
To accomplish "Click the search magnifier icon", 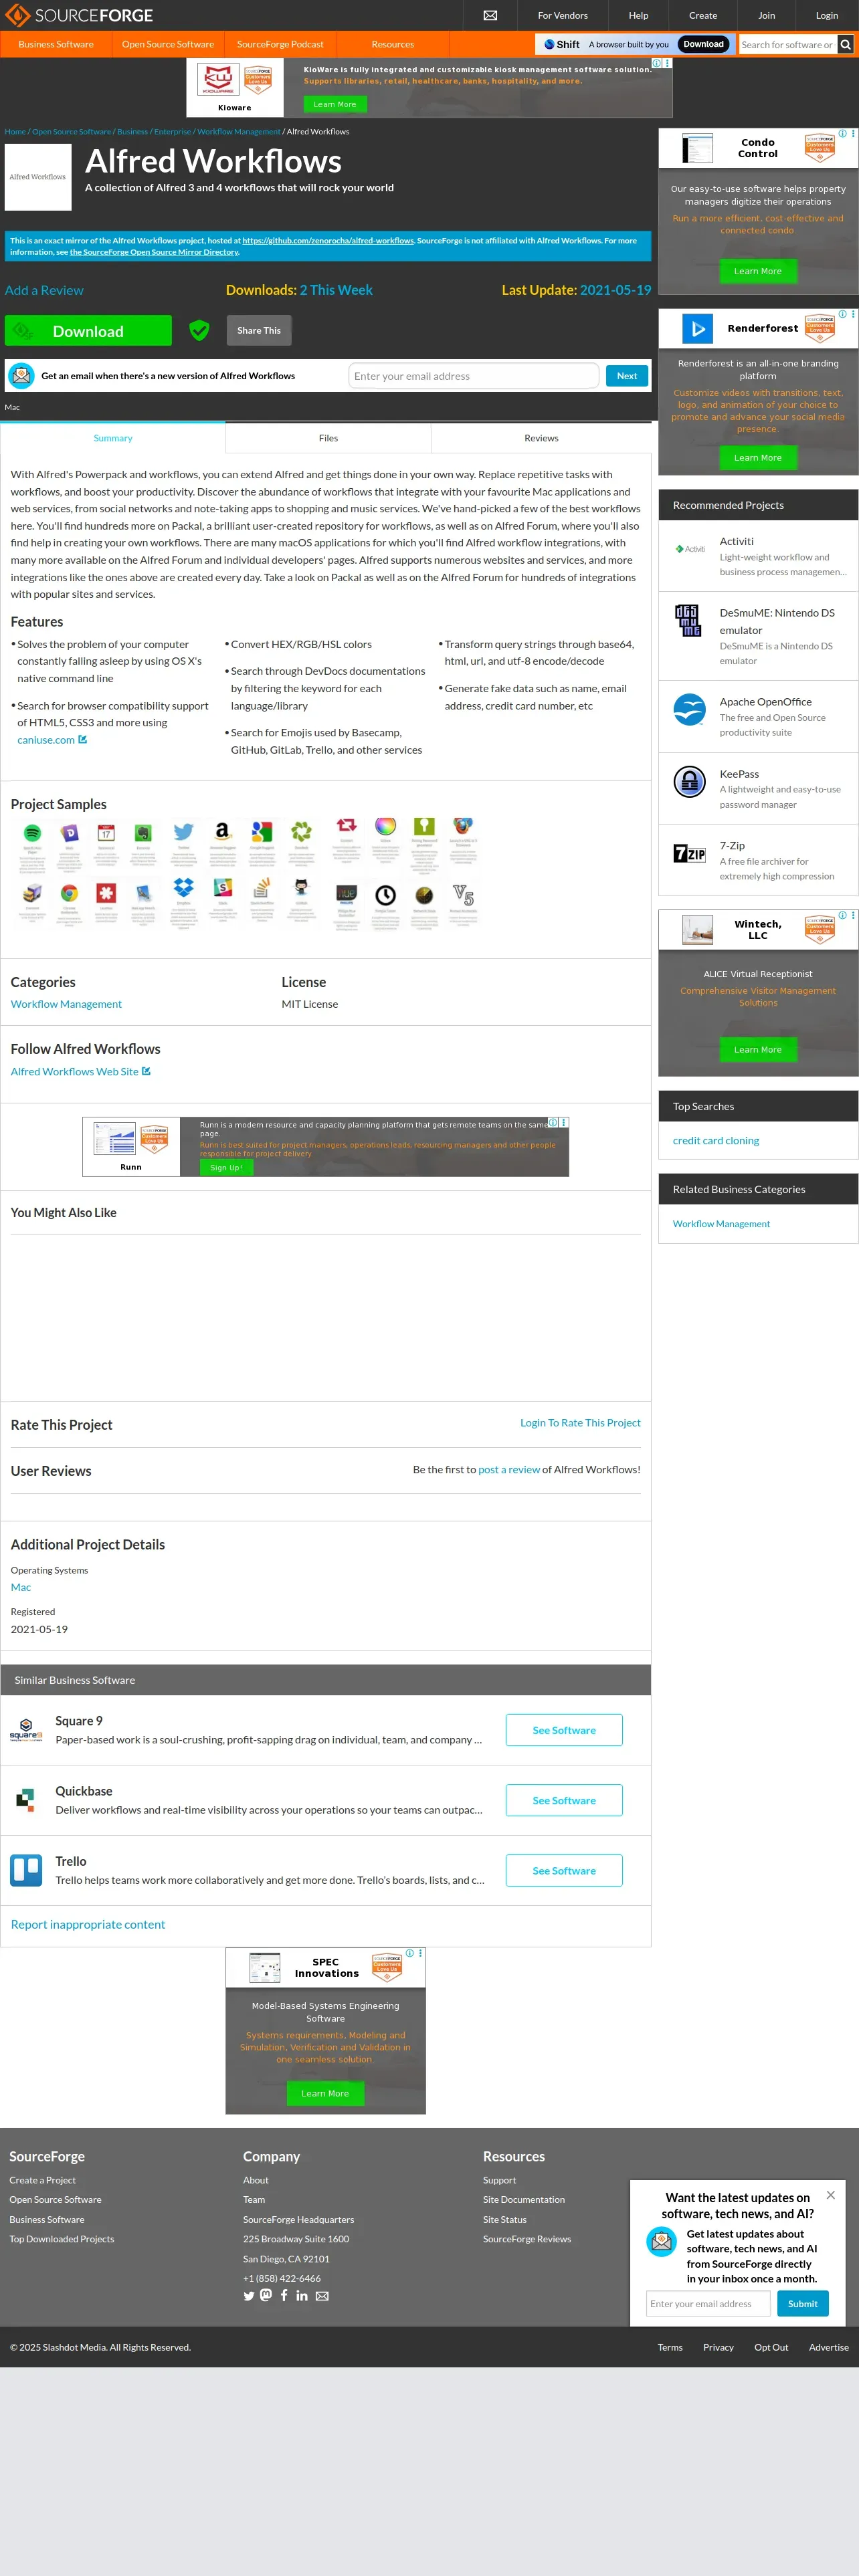I will tap(846, 44).
